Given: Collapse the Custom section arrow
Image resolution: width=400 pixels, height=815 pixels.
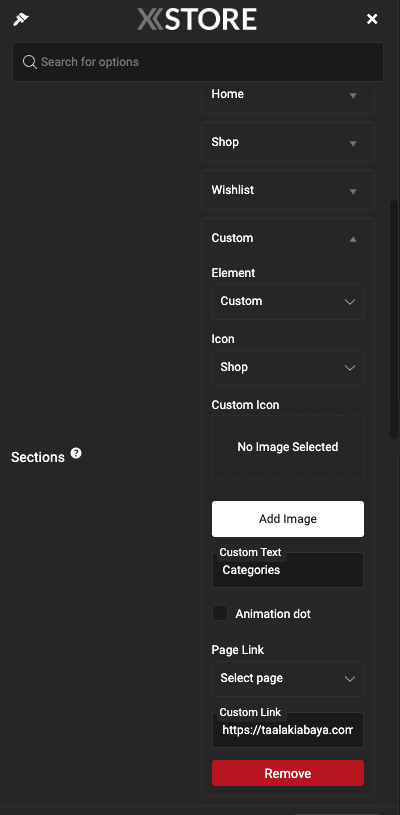Looking at the screenshot, I should pos(353,239).
